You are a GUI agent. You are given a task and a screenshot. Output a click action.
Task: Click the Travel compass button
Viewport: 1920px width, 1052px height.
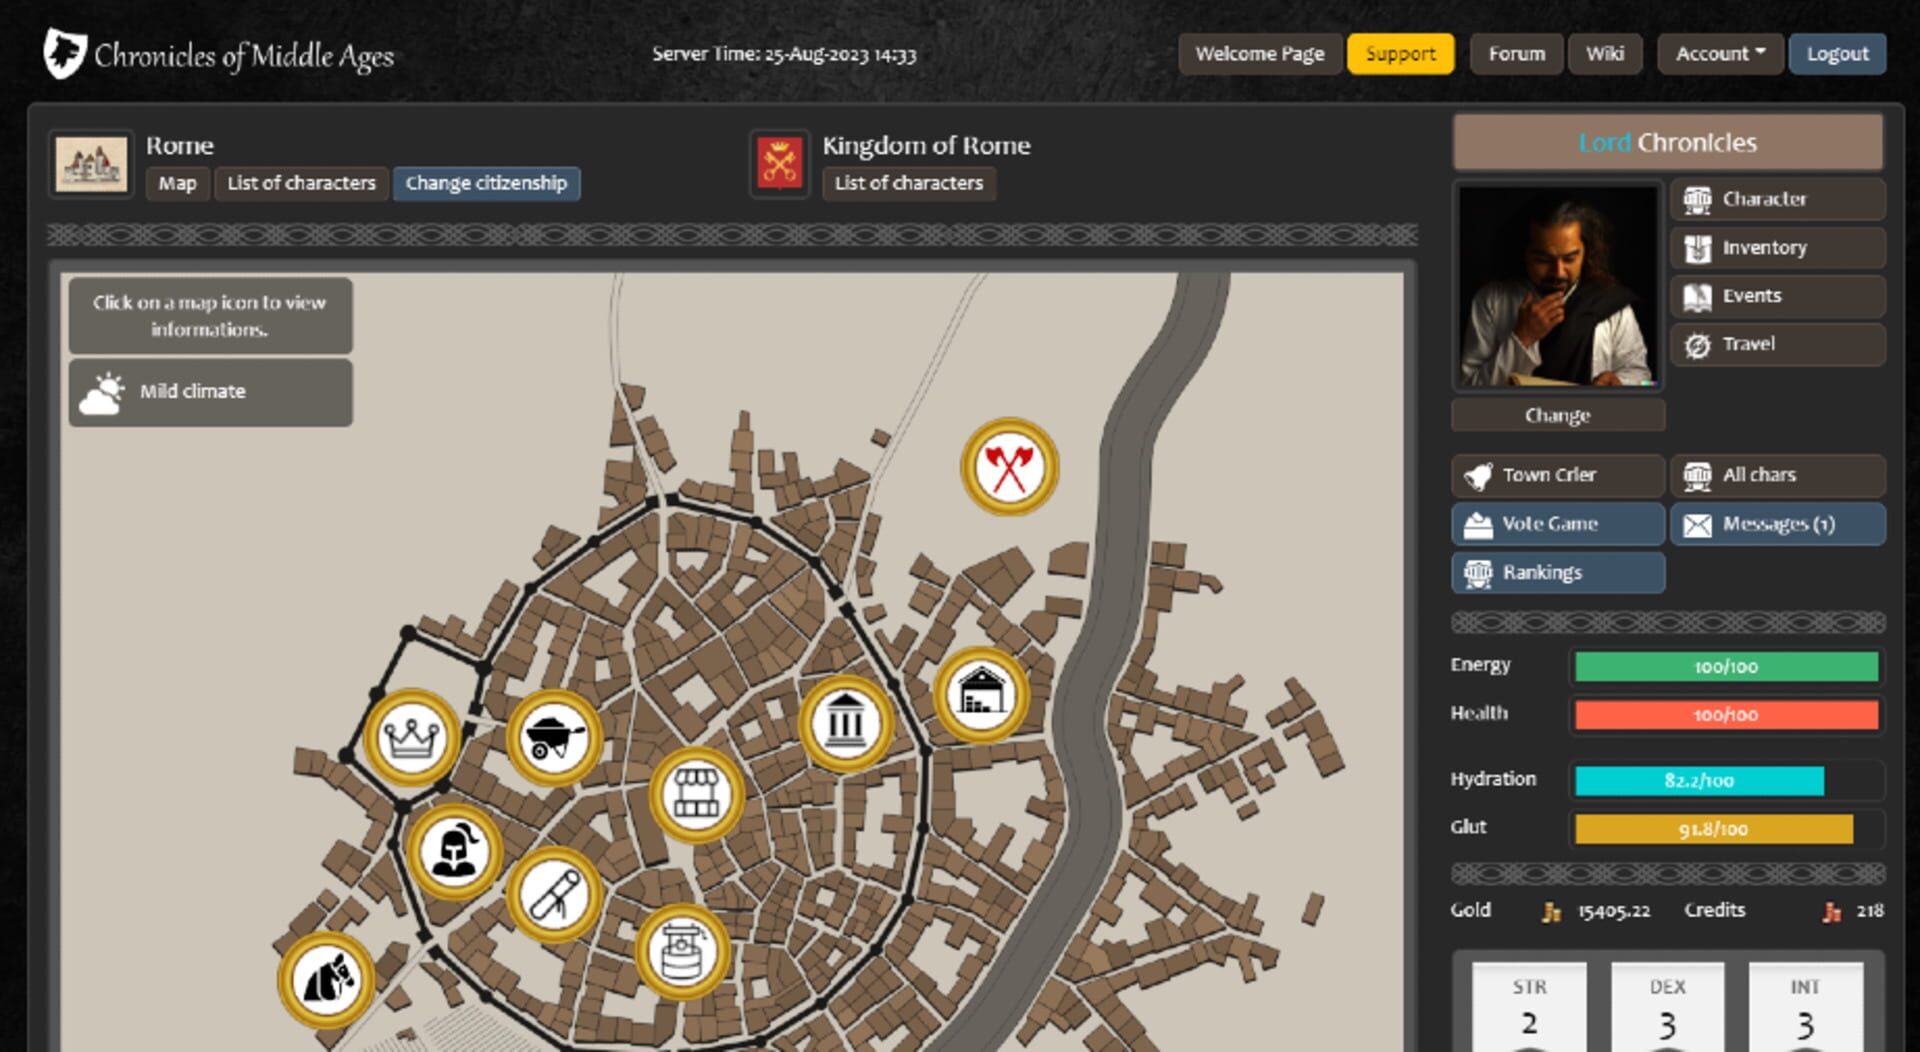[x=1777, y=344]
